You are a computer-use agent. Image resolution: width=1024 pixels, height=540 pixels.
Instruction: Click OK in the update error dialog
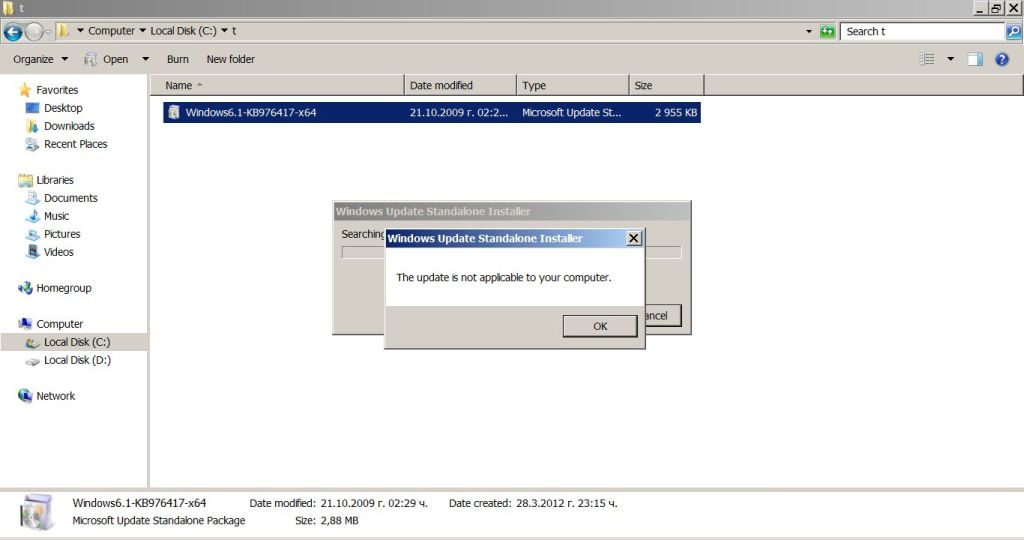click(x=599, y=326)
